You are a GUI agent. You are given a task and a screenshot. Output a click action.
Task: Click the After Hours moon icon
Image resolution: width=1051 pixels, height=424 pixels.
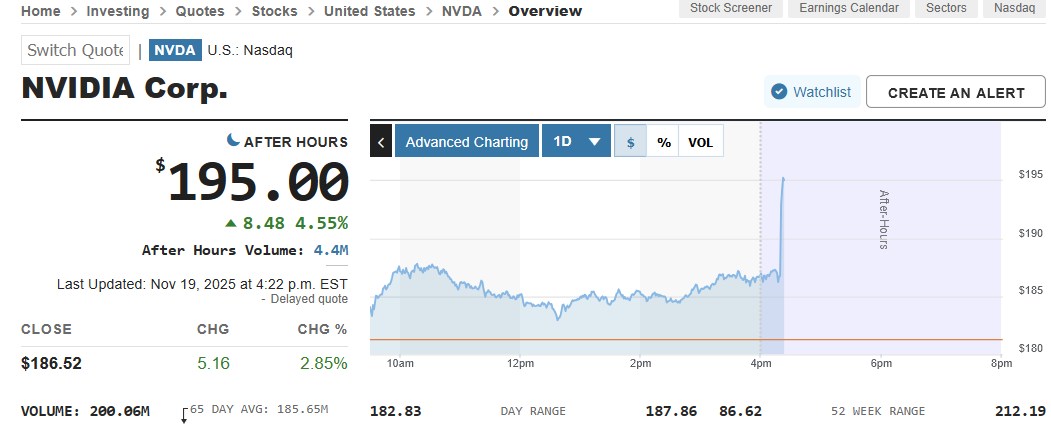[x=233, y=141]
